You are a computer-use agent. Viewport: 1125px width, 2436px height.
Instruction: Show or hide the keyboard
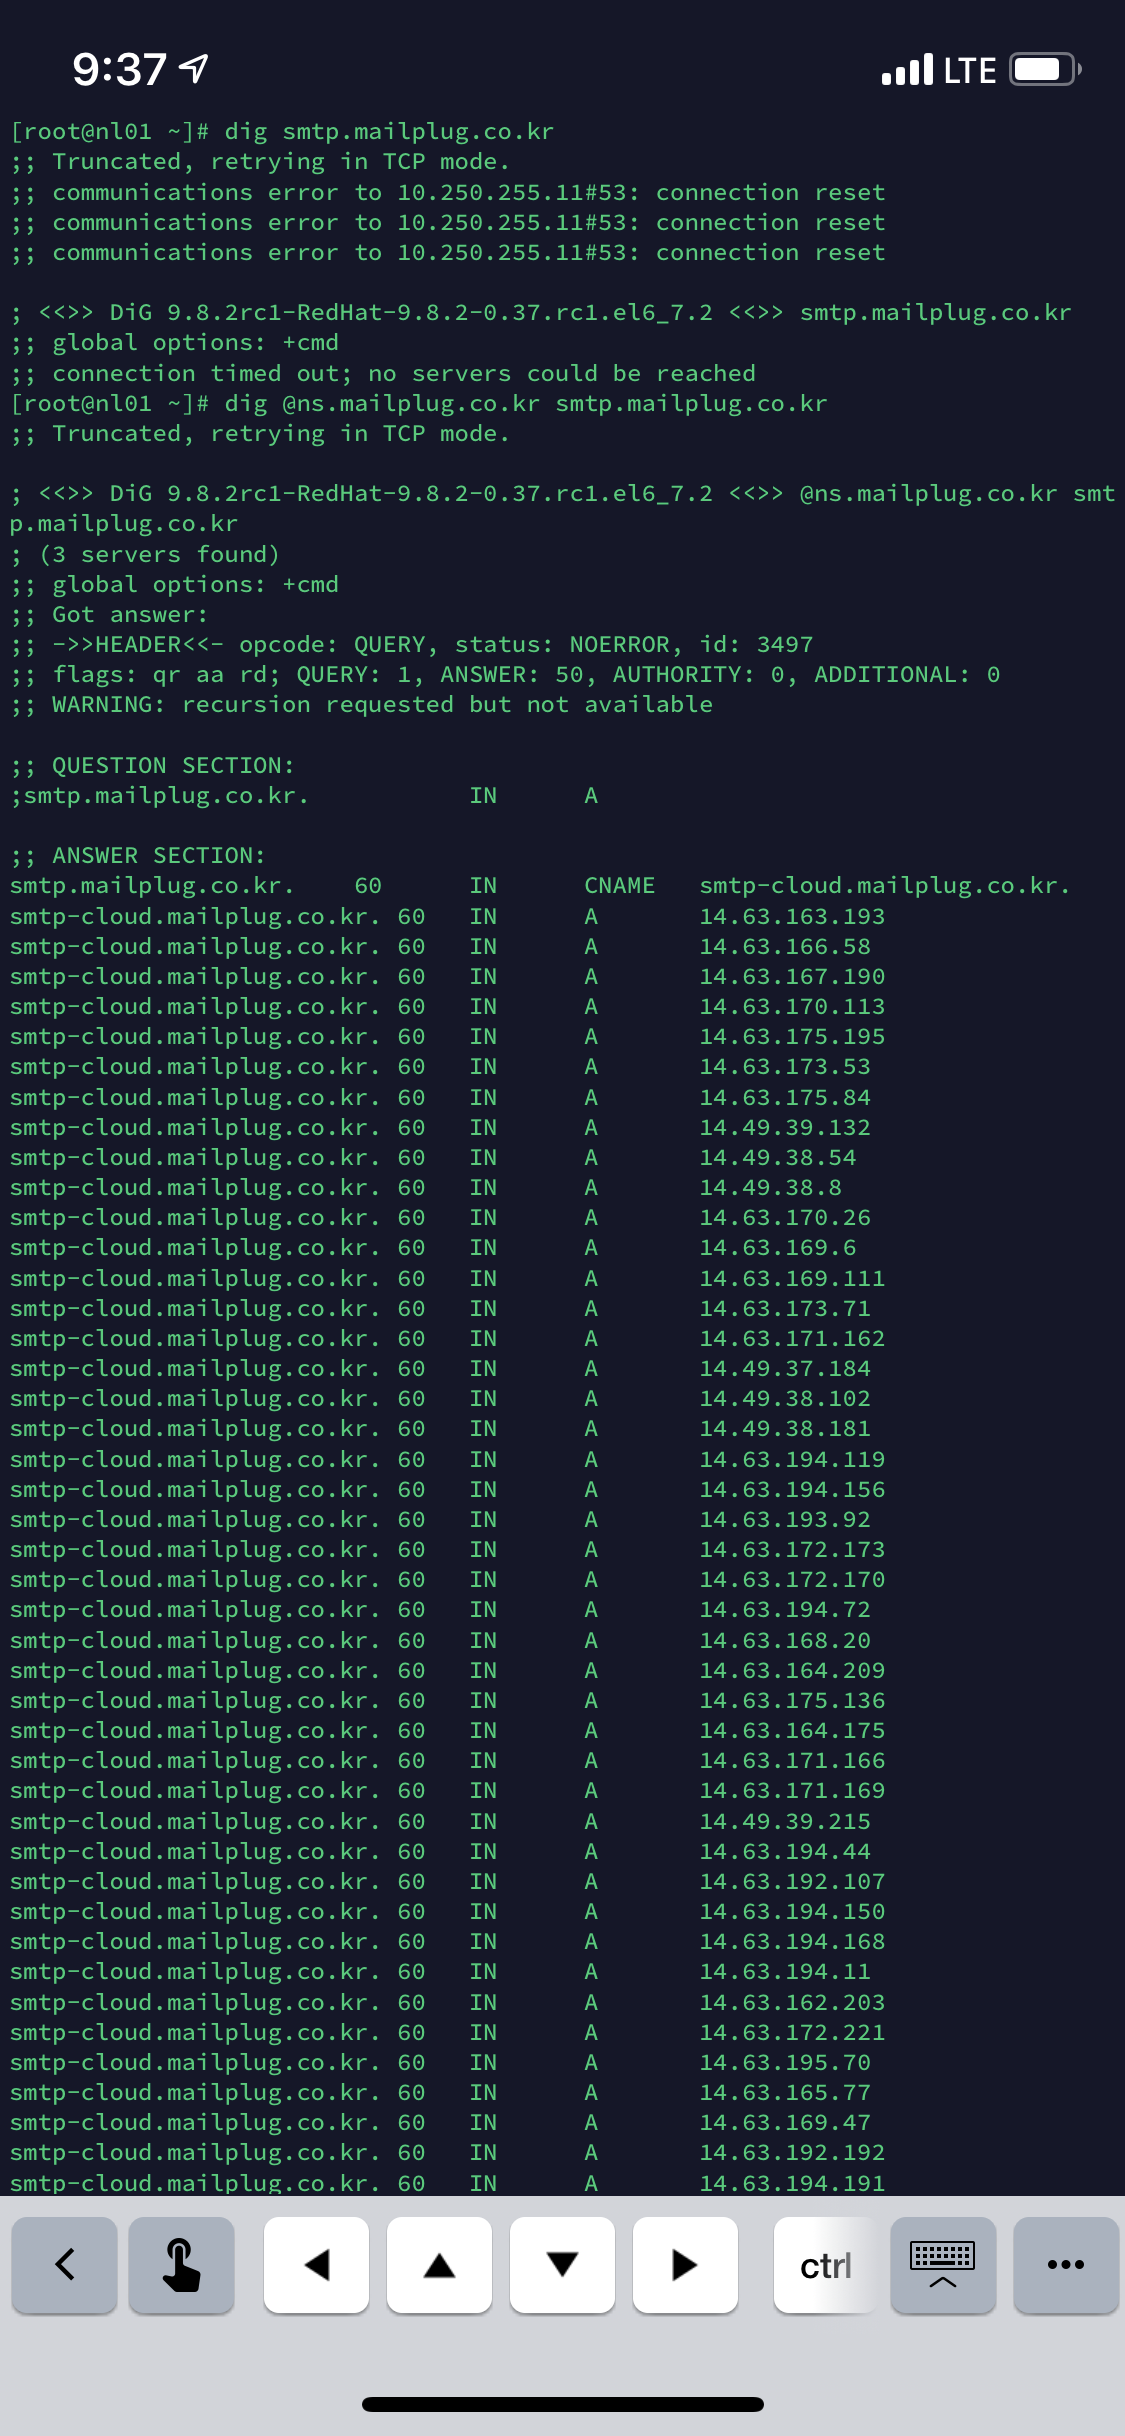[x=943, y=2264]
